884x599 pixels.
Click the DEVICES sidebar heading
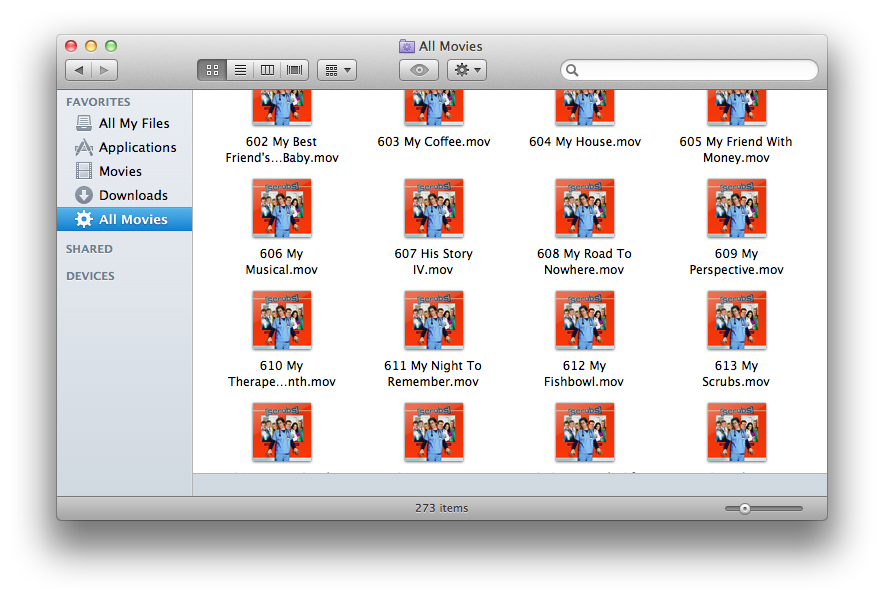90,276
